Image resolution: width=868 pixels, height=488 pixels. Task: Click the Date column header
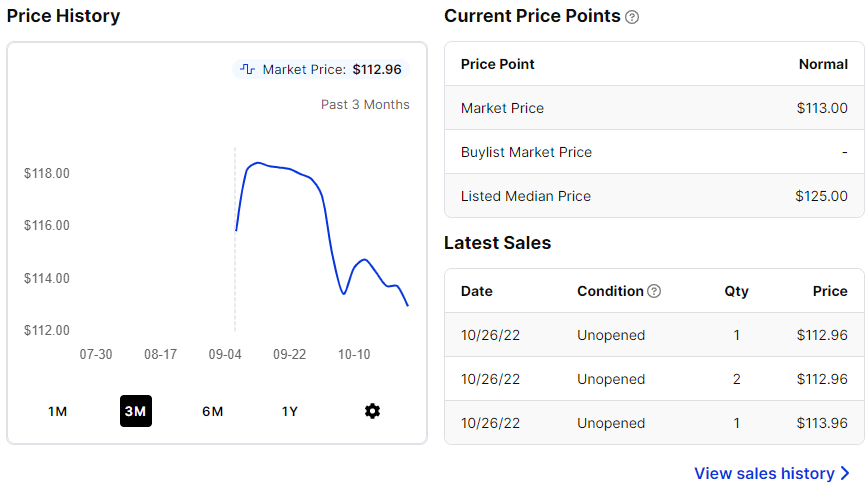[x=477, y=291]
